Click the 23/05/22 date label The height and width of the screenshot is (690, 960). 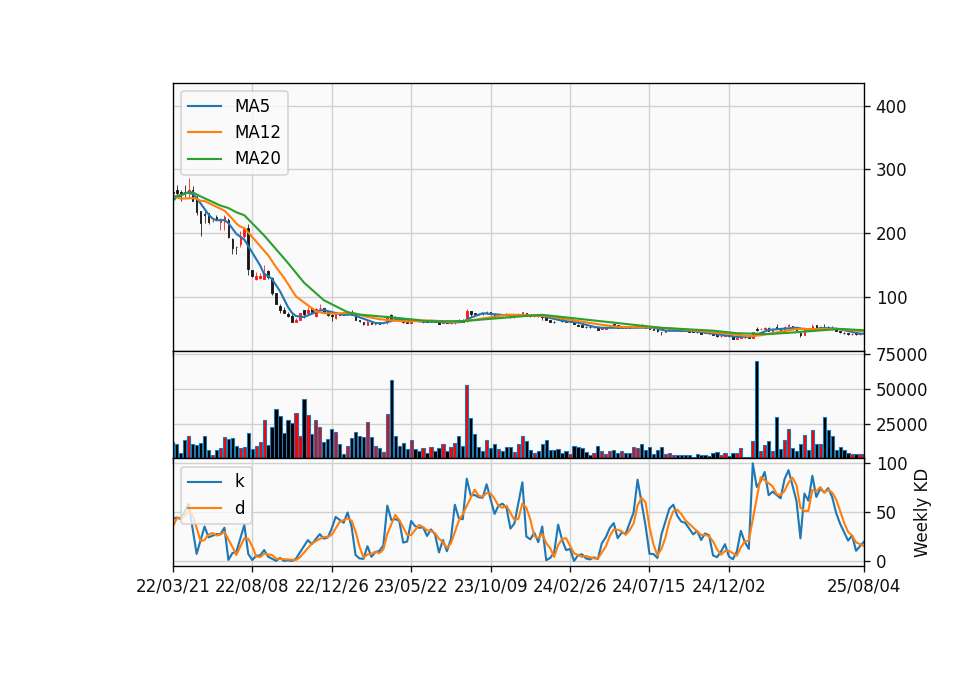point(411,586)
